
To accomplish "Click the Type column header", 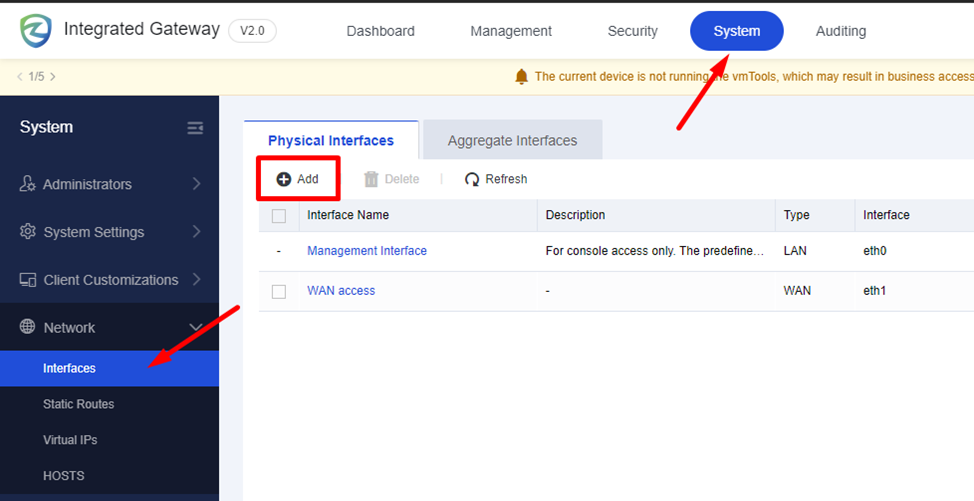I will click(796, 215).
